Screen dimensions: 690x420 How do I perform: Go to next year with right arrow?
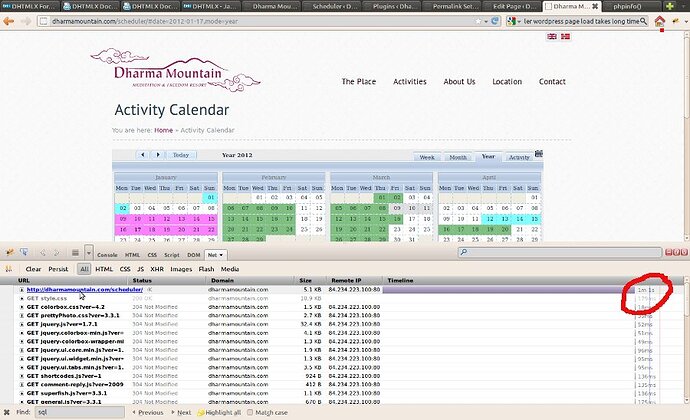pyautogui.click(x=158, y=155)
